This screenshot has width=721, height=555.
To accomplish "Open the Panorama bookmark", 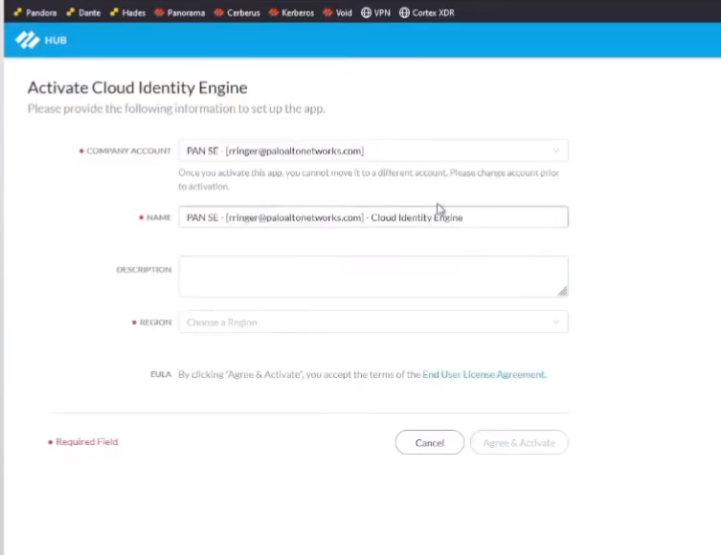I will (180, 13).
